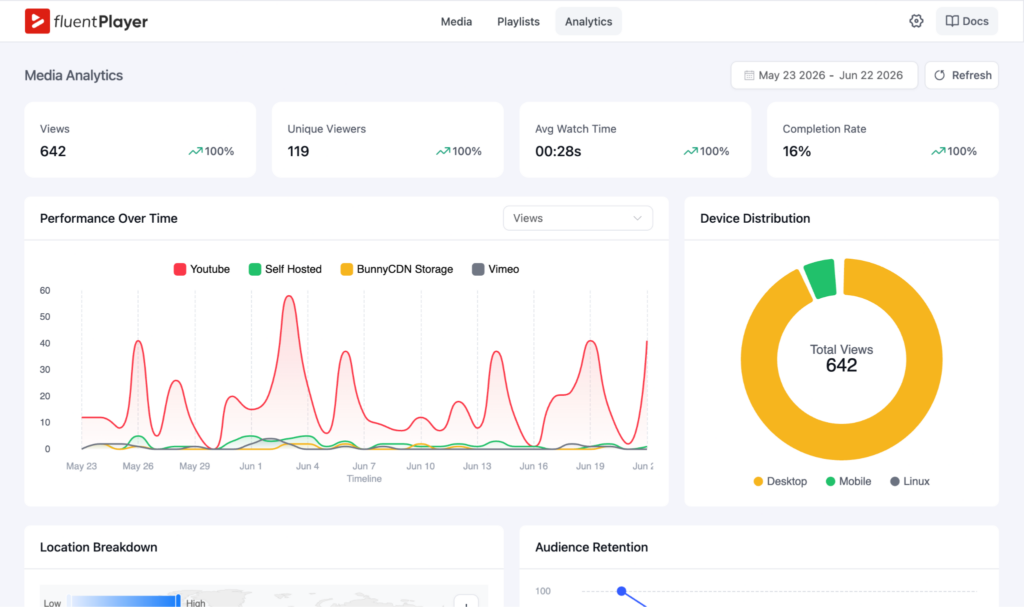Click the refresh circular arrow icon
Screen dimensions: 1024x607
tap(939, 75)
